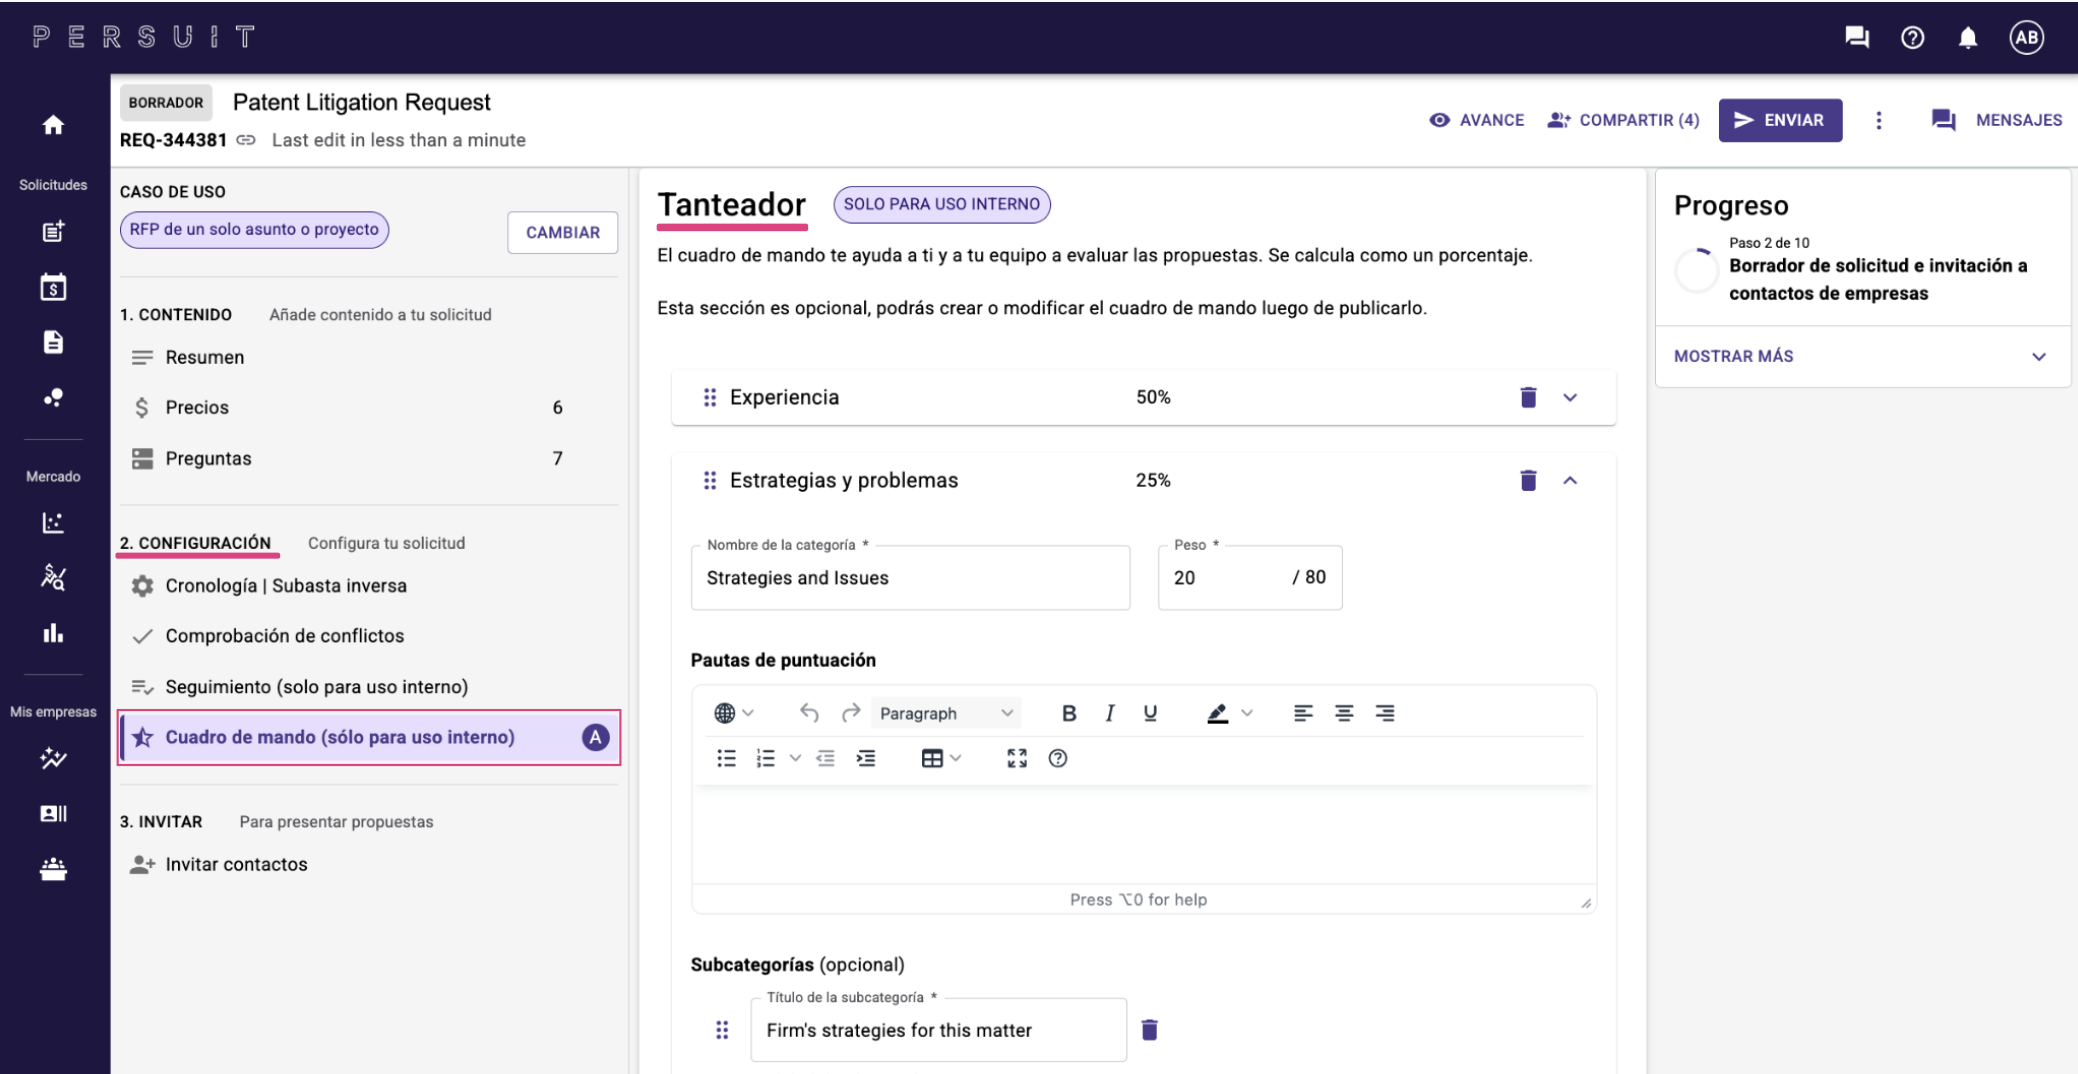Open the scatter plot icon under Mercado

(x=53, y=522)
